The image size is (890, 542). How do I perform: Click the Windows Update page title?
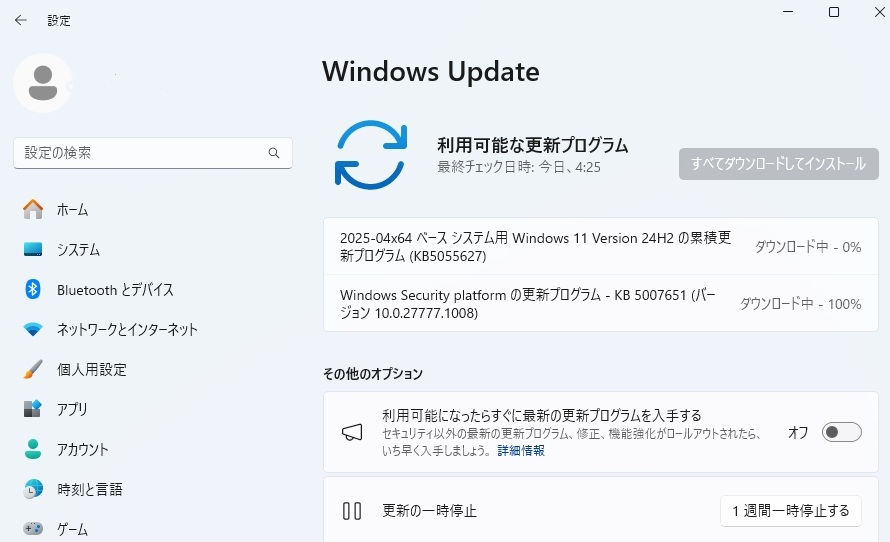tap(431, 72)
